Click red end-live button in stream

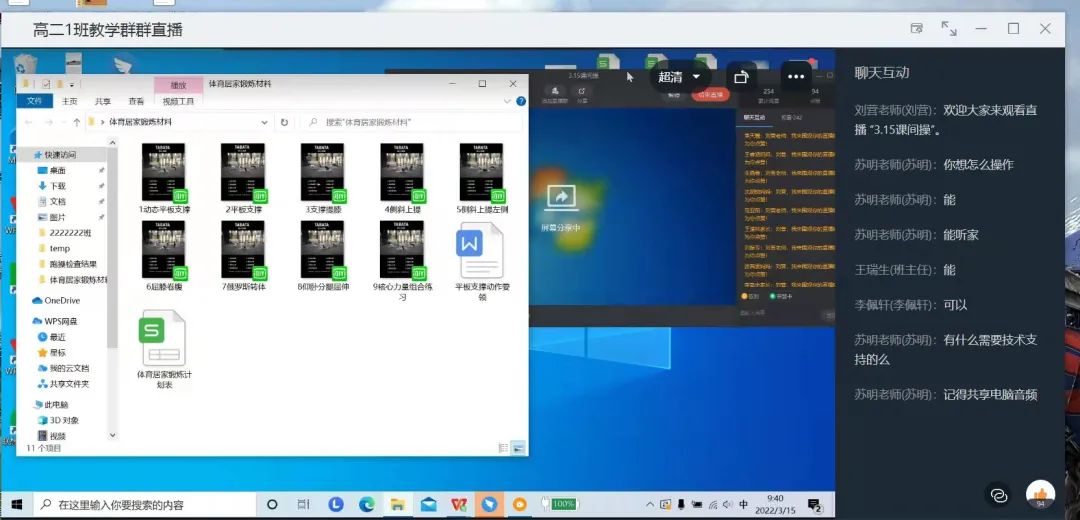click(711, 95)
